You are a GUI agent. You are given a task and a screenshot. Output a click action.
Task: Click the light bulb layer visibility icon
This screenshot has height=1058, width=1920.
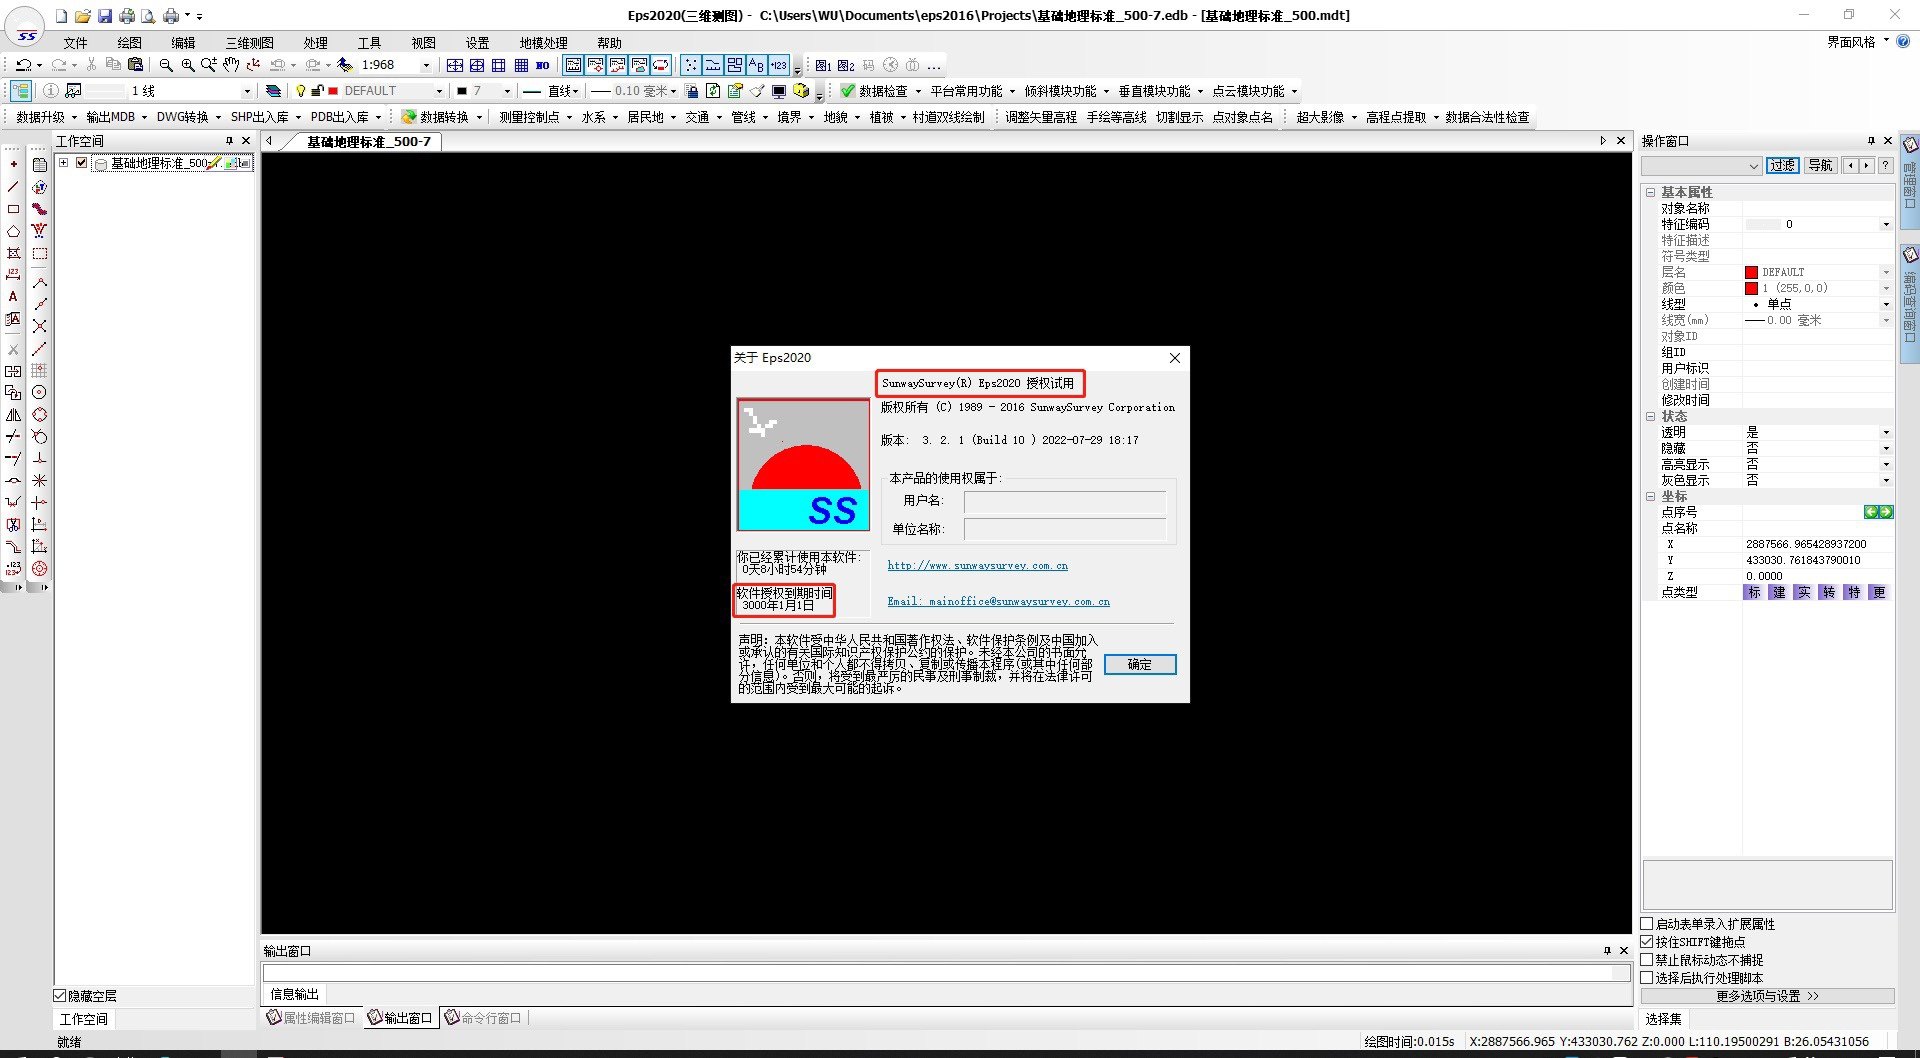[300, 91]
